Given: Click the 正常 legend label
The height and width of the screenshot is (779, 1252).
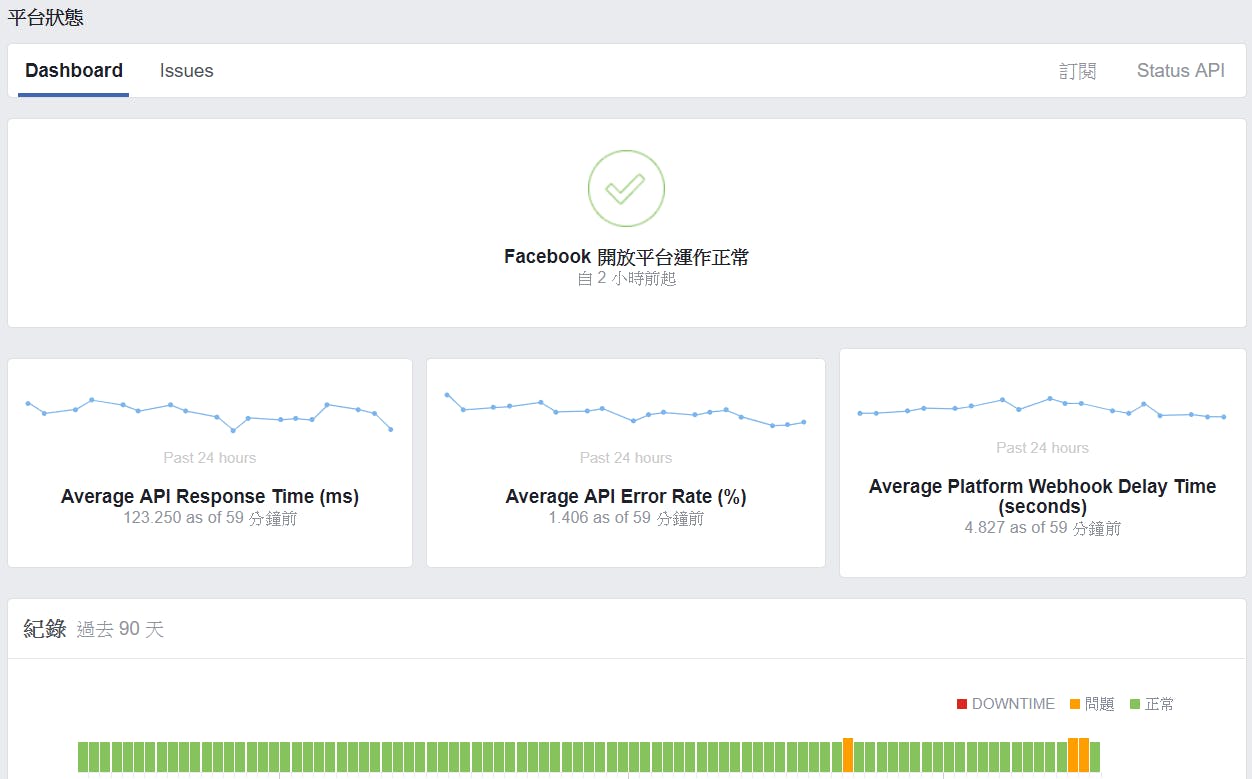Looking at the screenshot, I should click(x=1159, y=704).
